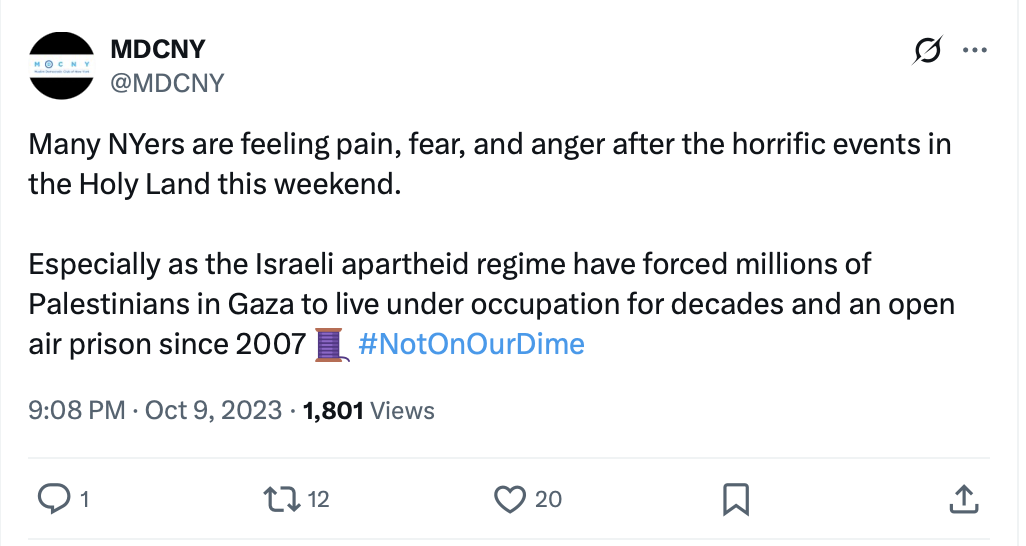This screenshot has height=546, width=1026.
Task: Click the reply speech bubble icon
Action: click(52, 498)
